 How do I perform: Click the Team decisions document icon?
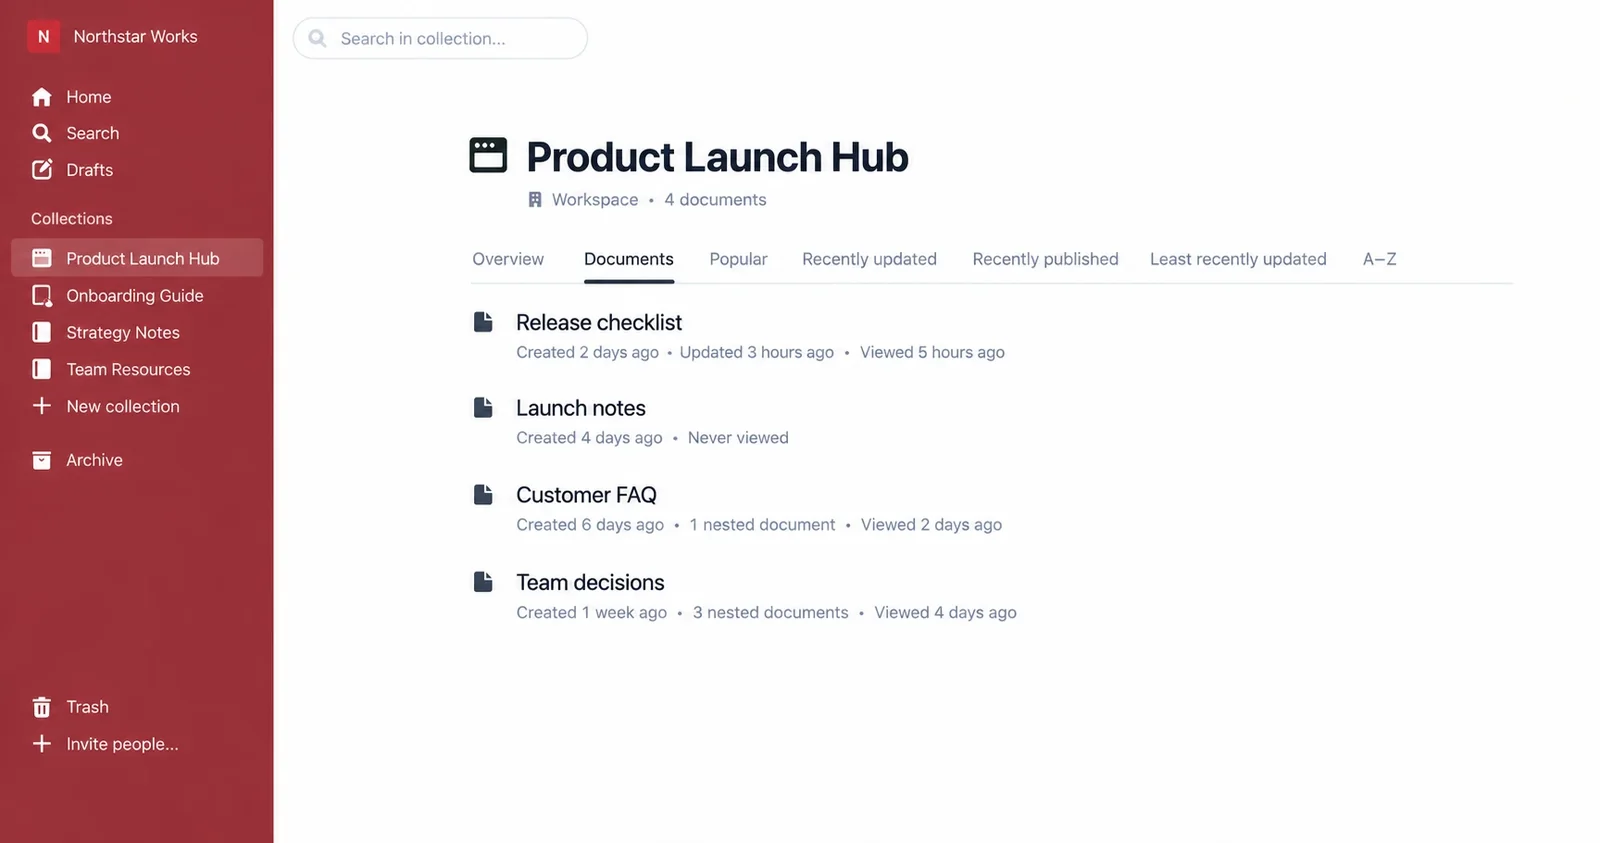point(483,581)
